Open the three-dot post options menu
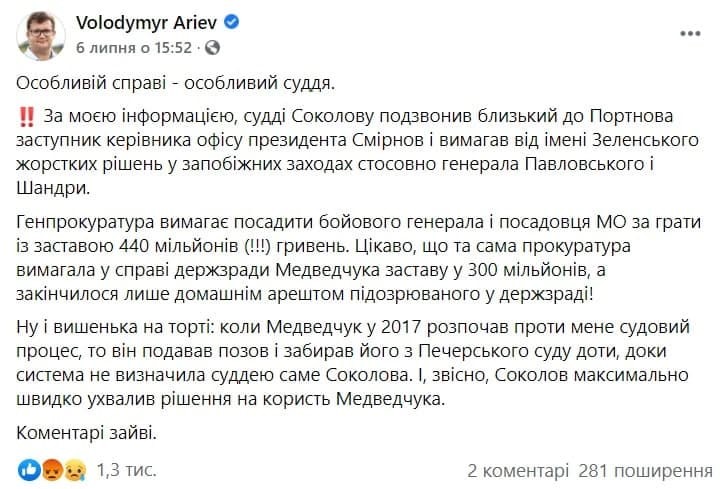Image resolution: width=722 pixels, height=489 pixels. [688, 31]
